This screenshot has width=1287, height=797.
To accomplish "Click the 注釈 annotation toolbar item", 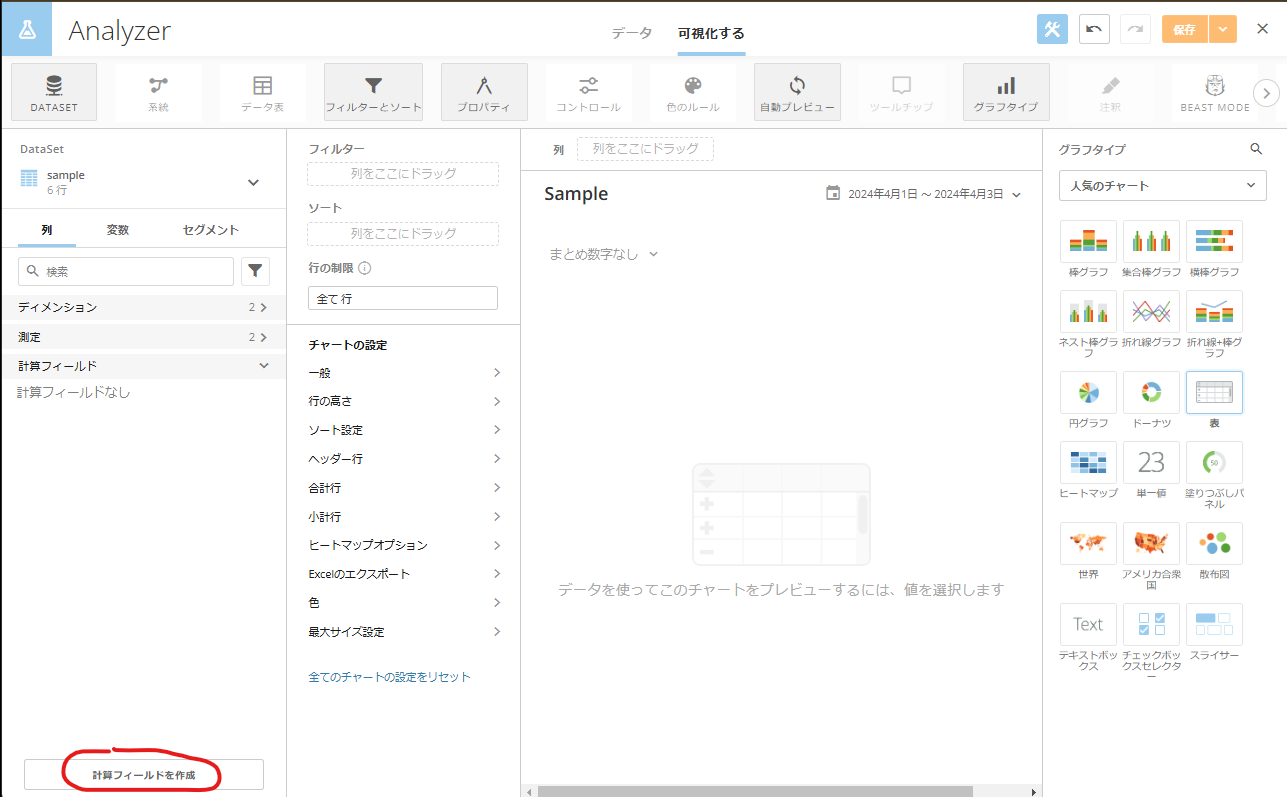I will pyautogui.click(x=1111, y=92).
